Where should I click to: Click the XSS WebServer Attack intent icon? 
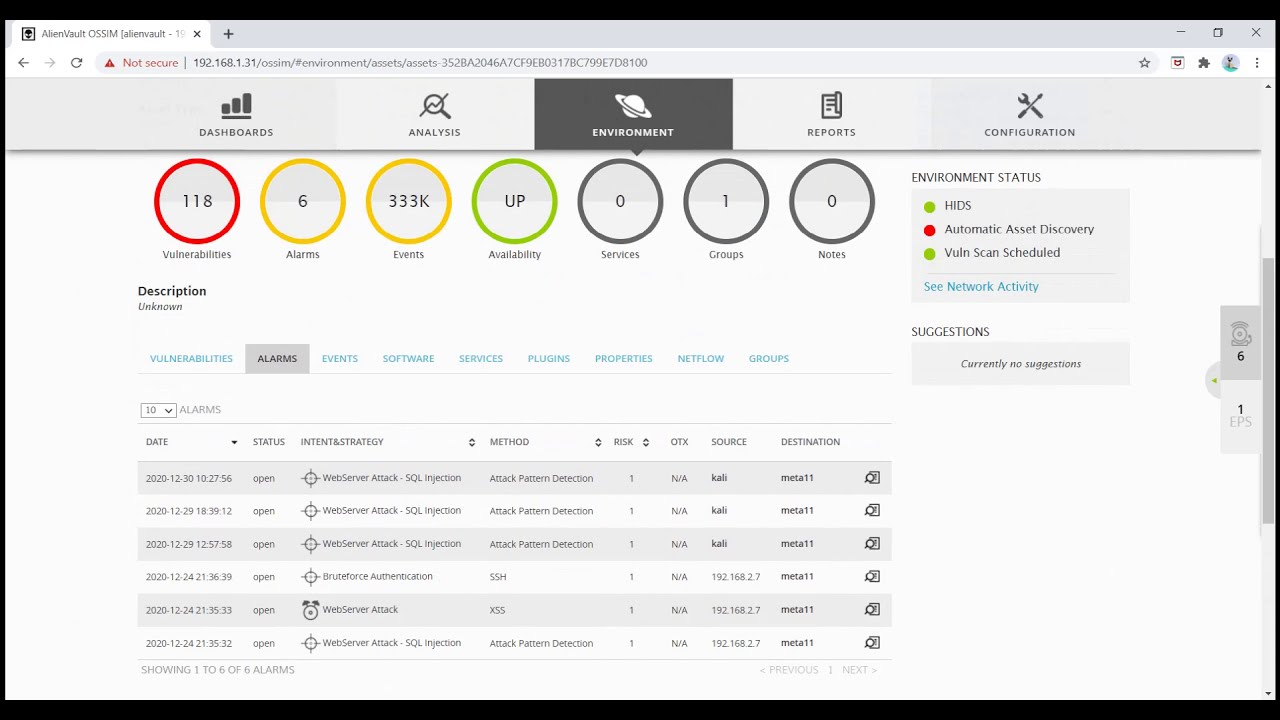tap(310, 610)
